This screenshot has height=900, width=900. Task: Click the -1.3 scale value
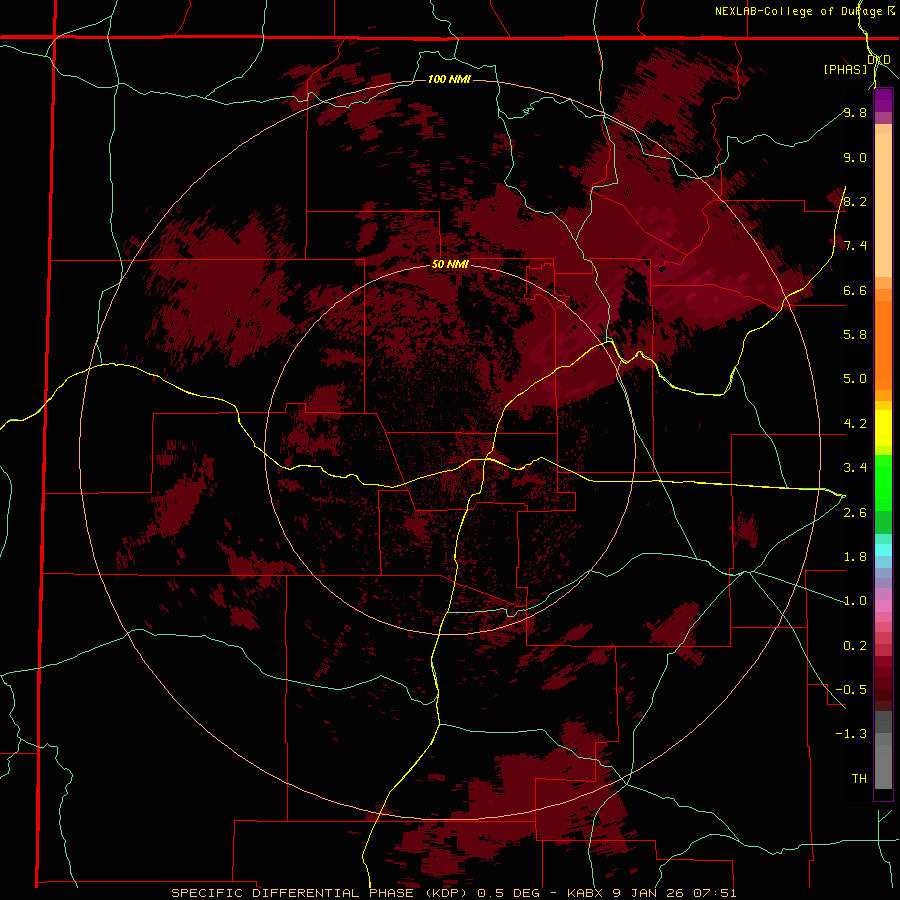coord(851,734)
